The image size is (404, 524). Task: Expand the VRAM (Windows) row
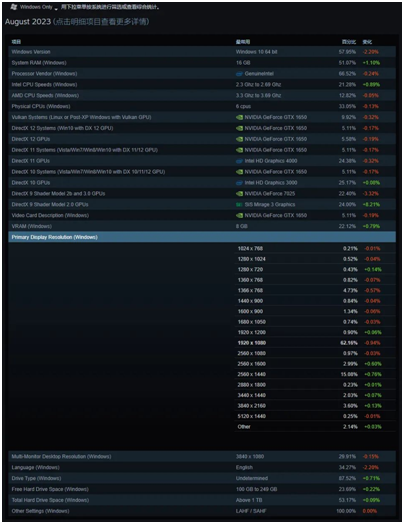(202, 226)
